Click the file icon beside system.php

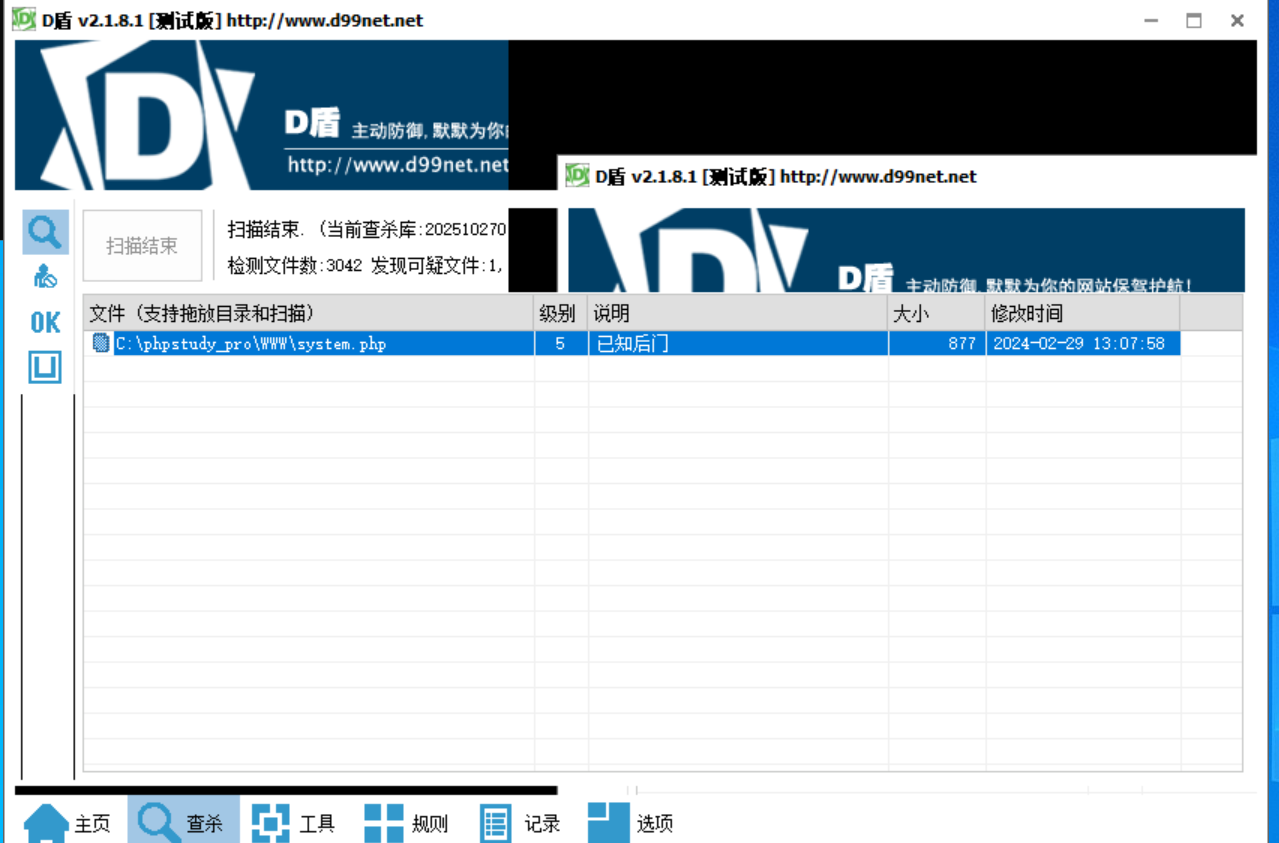click(101, 343)
